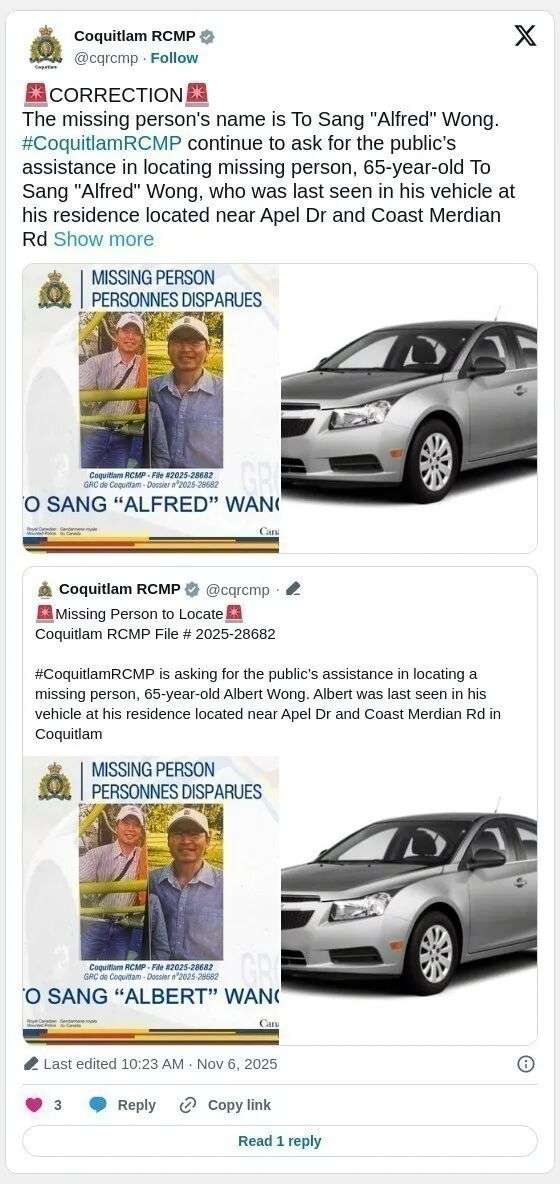Like the post with the heart icon

coord(34,1105)
